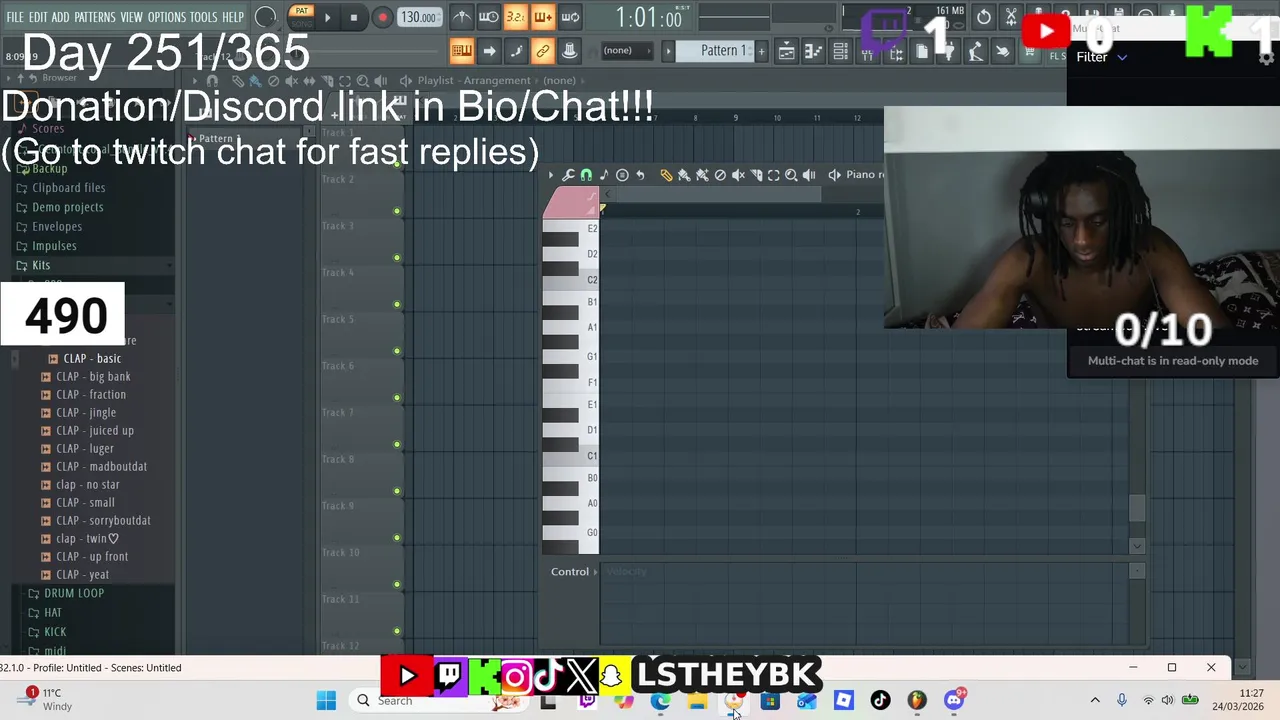Select the piano roll Playback scrub tool
The height and width of the screenshot is (720, 1280).
pos(809,175)
